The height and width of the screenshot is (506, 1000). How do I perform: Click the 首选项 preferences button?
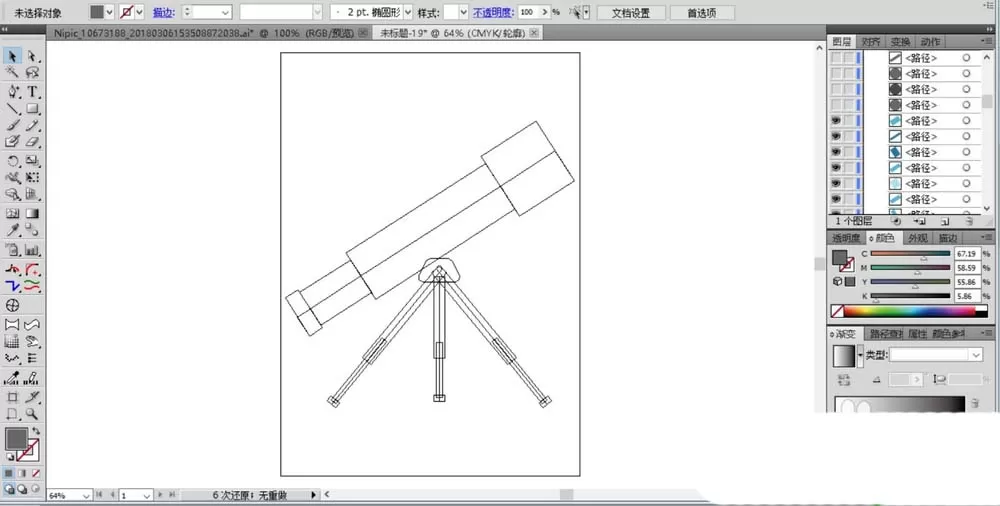pos(702,13)
